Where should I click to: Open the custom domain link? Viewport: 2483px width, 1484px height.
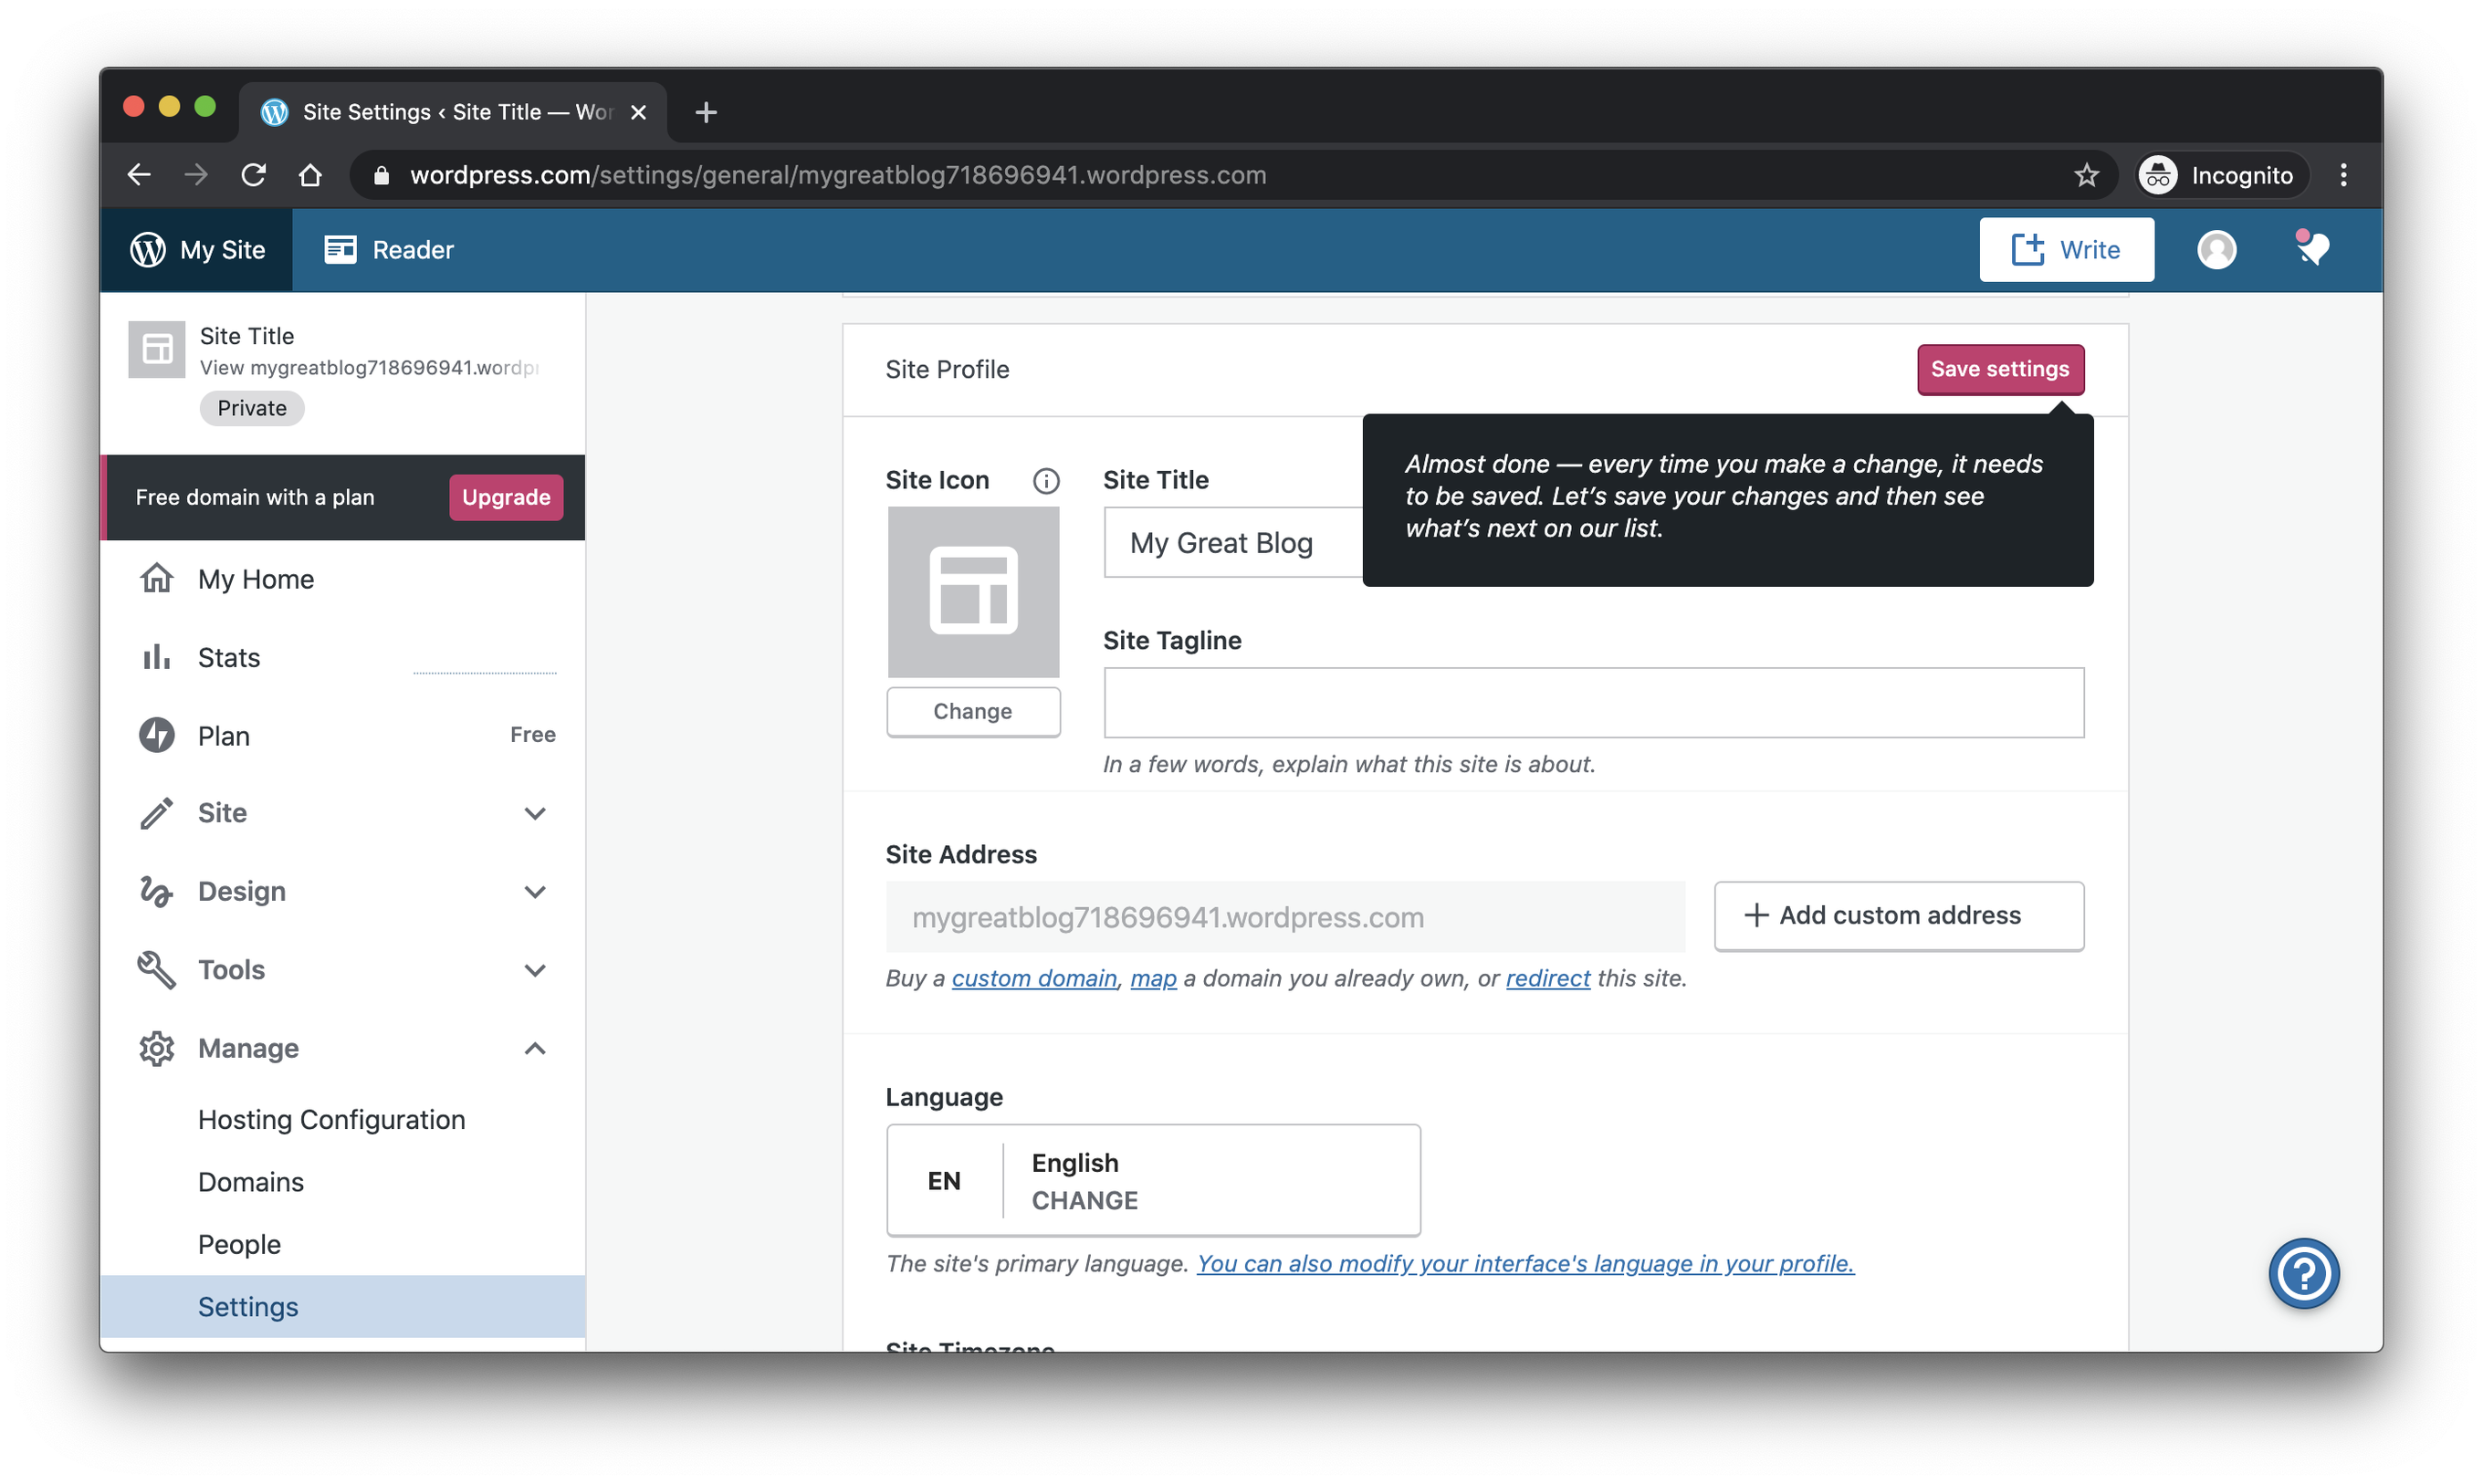tap(1034, 978)
